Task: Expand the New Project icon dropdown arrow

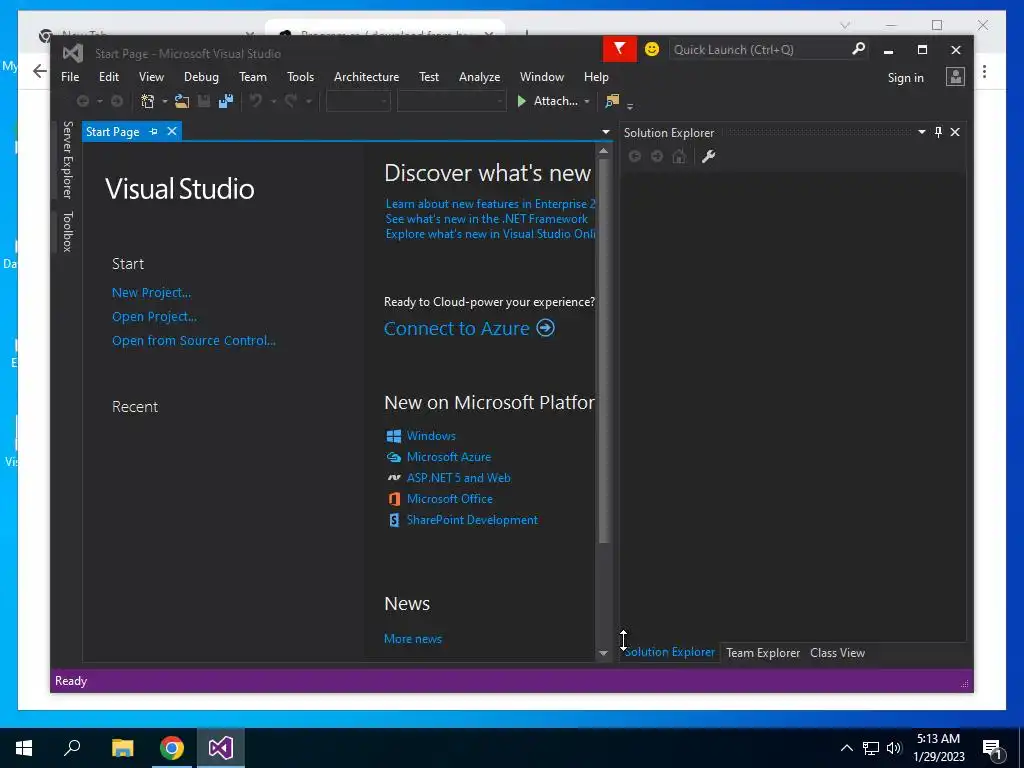Action: pos(165,101)
